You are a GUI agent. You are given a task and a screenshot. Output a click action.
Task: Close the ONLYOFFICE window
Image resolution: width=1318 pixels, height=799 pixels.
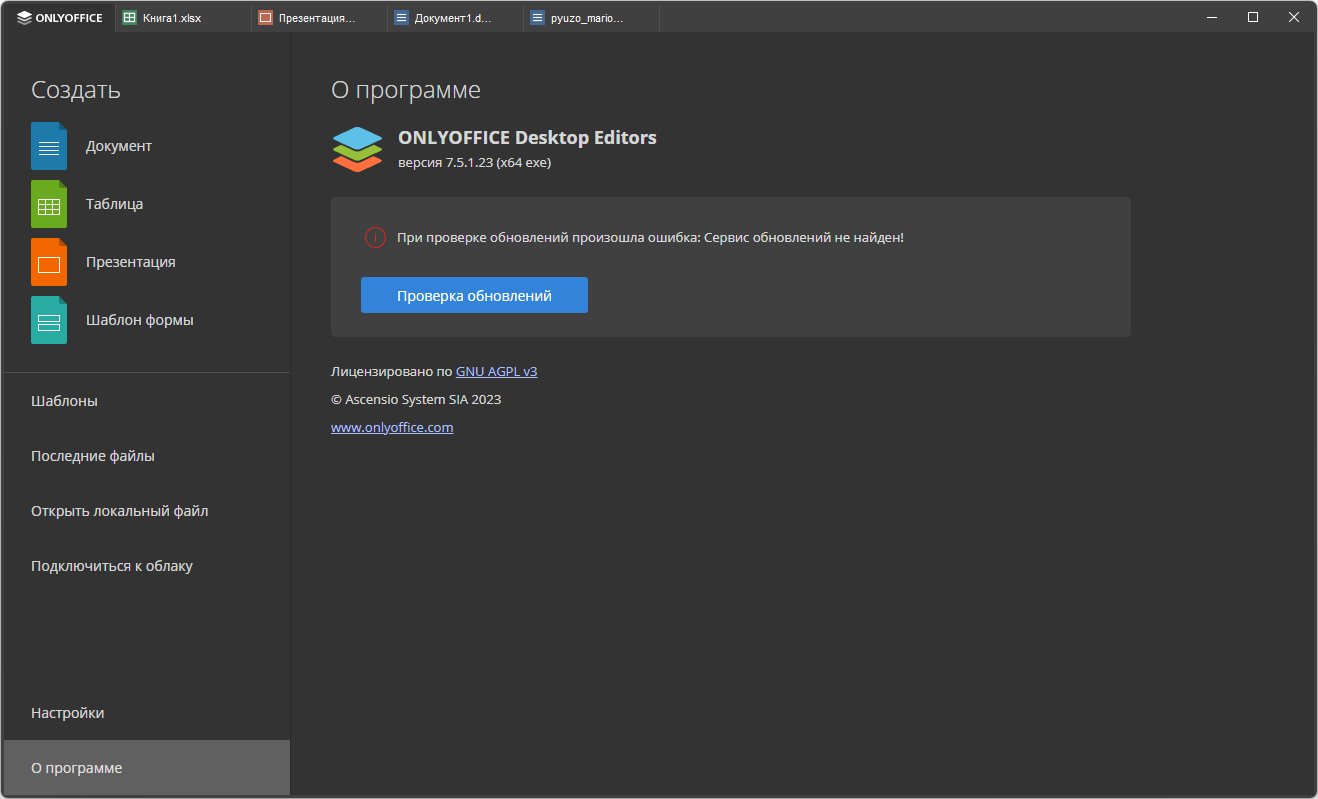(1295, 17)
